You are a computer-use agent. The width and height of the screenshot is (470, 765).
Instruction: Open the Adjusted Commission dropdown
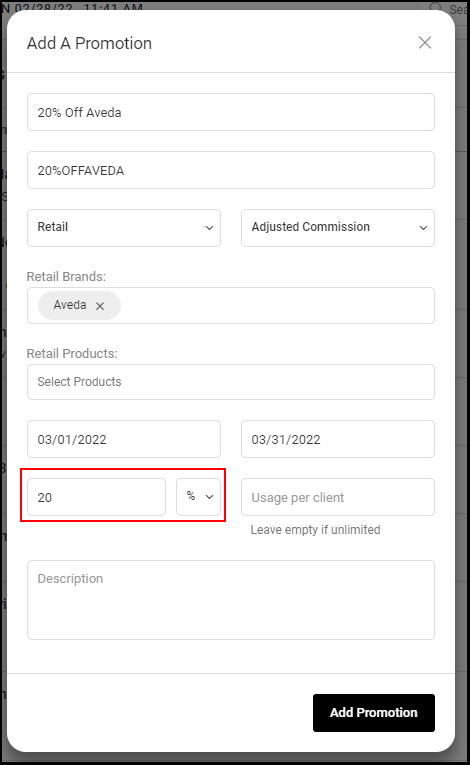338,228
